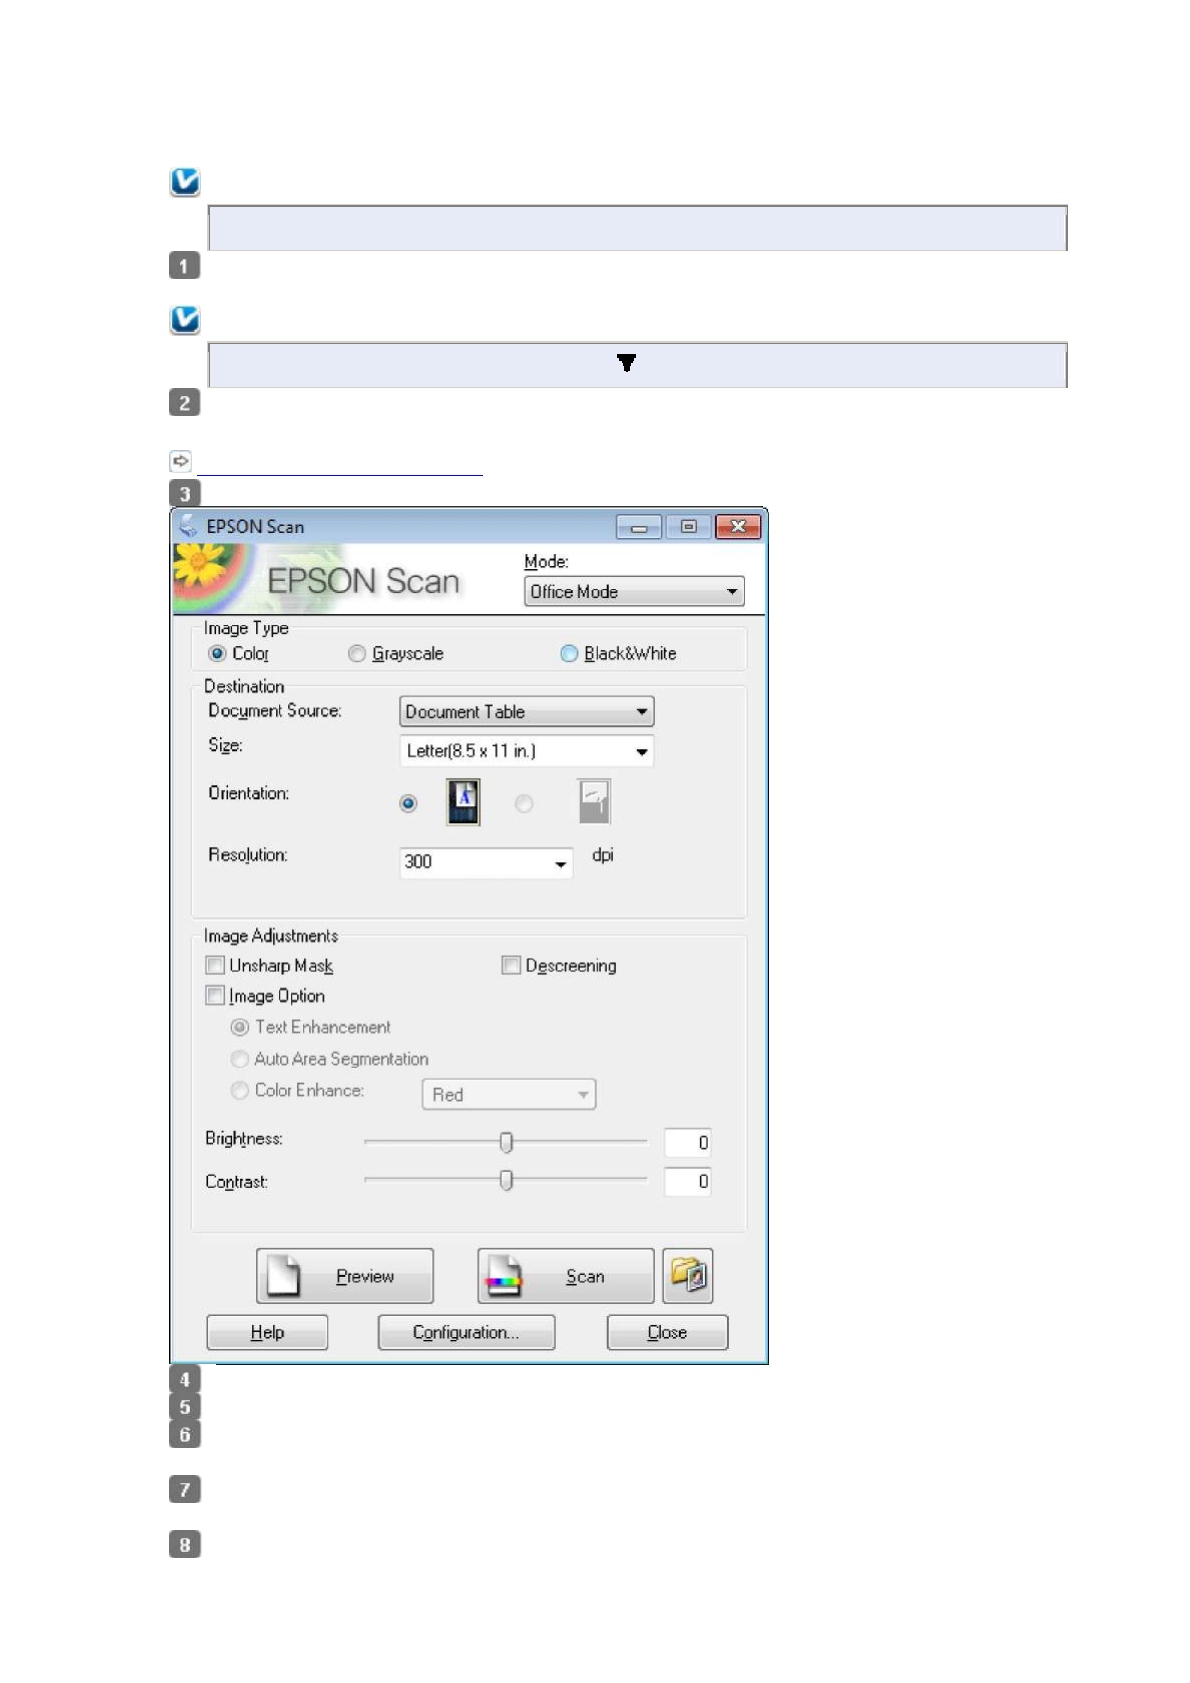
Task: Click the second blue checkmark note icon
Action: point(185,320)
